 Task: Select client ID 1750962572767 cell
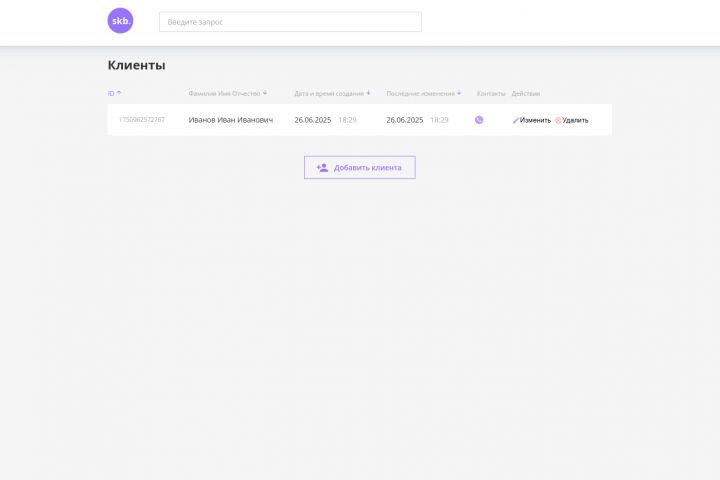[142, 120]
